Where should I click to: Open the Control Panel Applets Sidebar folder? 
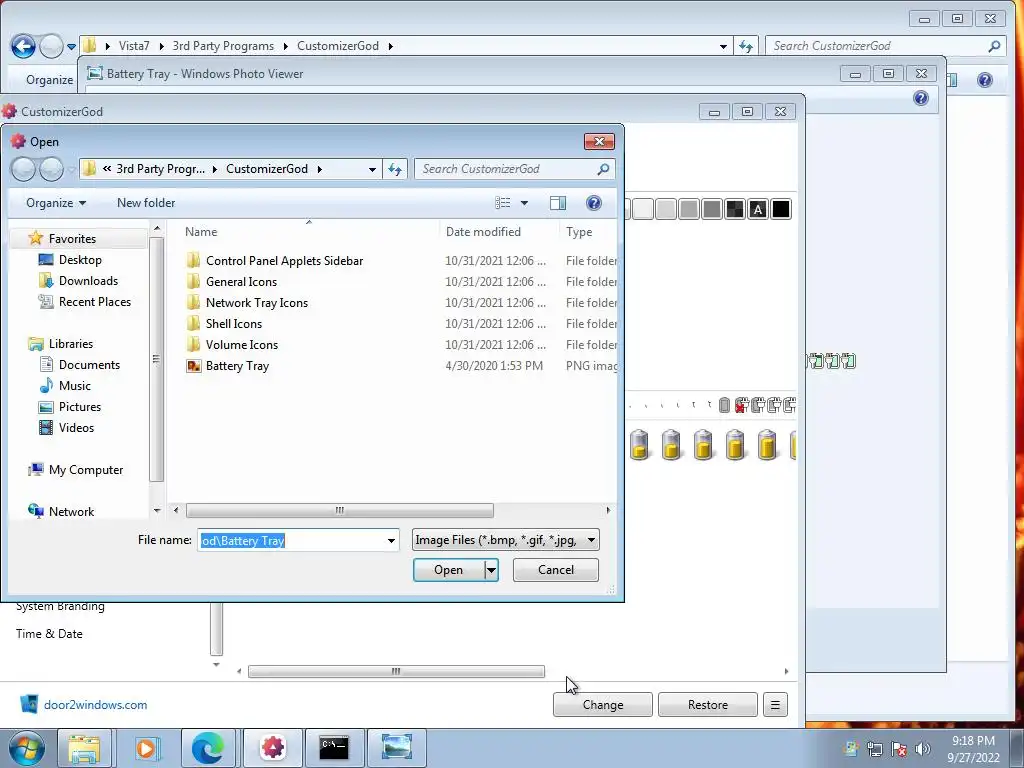(284, 261)
